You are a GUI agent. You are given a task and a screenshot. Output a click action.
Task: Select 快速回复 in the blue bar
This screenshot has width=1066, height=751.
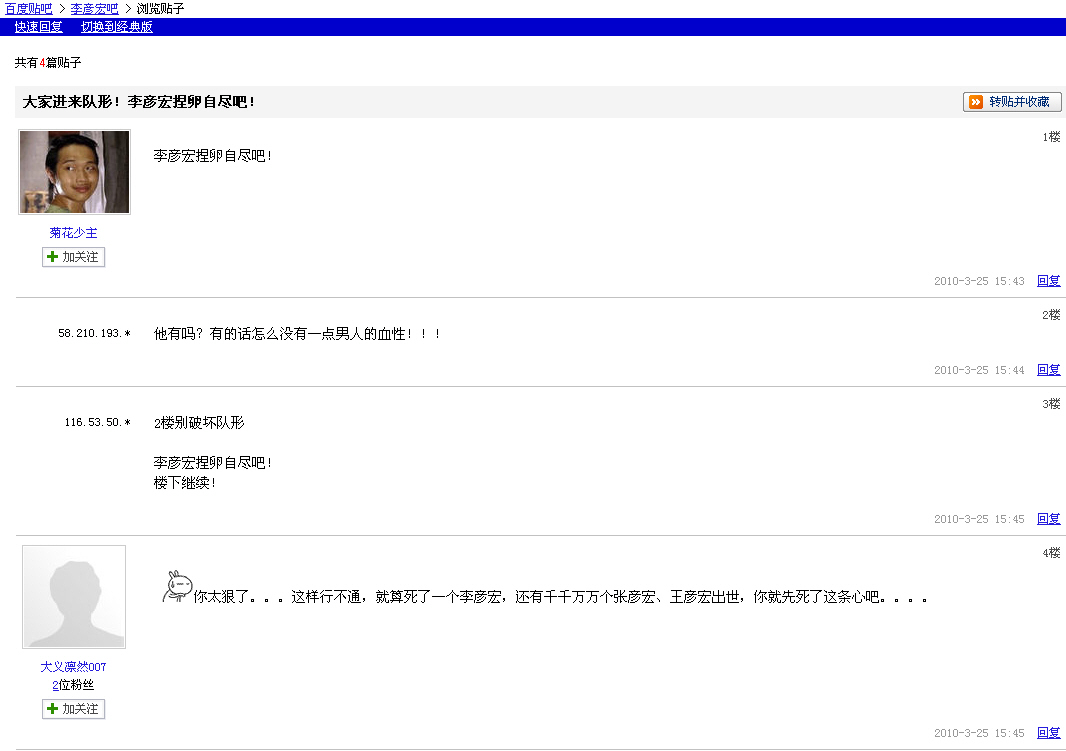[38, 27]
